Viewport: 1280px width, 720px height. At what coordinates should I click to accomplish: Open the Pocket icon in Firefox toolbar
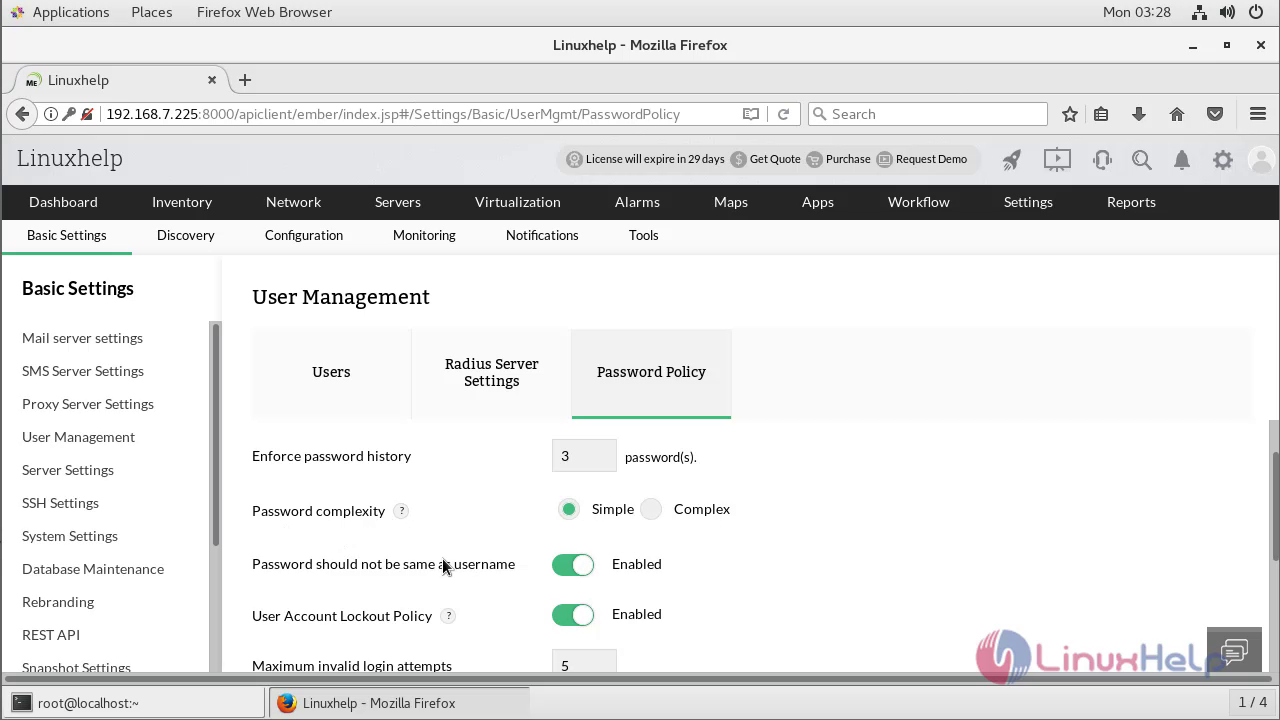pyautogui.click(x=1215, y=114)
